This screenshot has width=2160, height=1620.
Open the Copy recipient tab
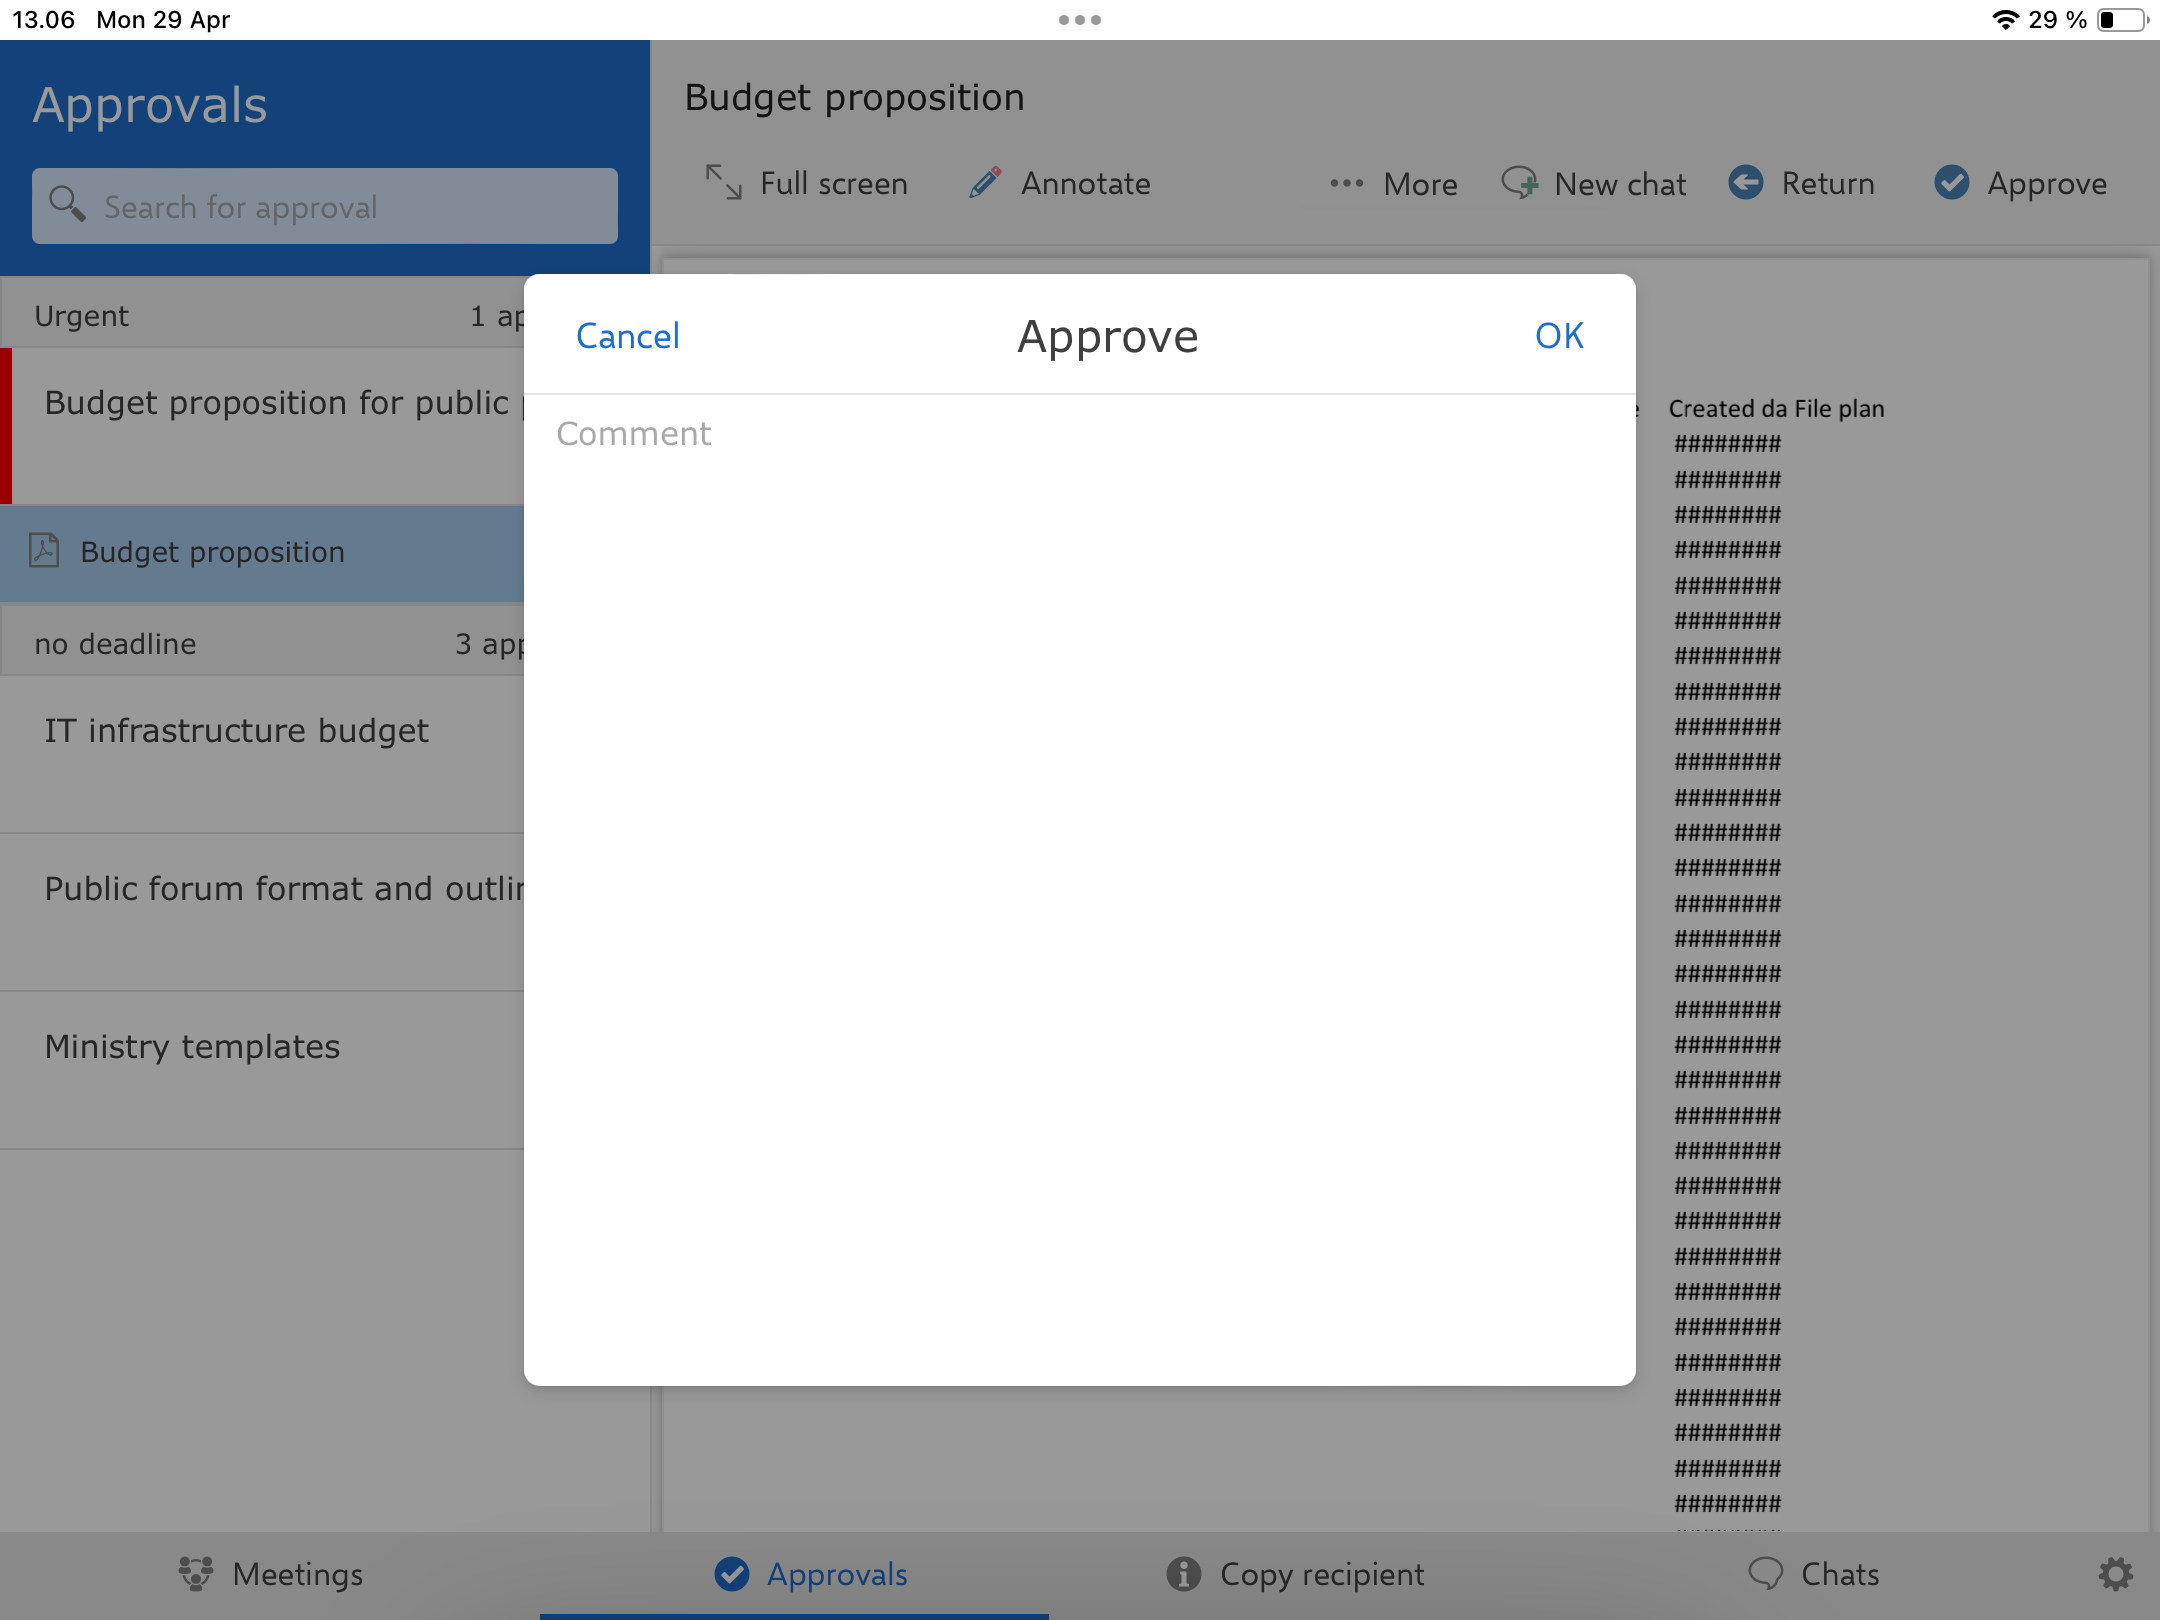click(x=1296, y=1574)
